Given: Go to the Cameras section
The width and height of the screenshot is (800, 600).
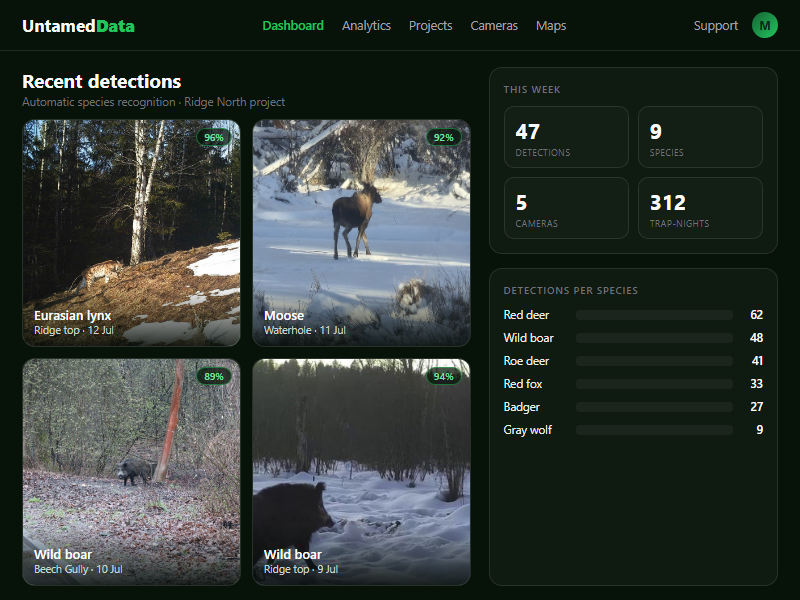Looking at the screenshot, I should pyautogui.click(x=494, y=26).
